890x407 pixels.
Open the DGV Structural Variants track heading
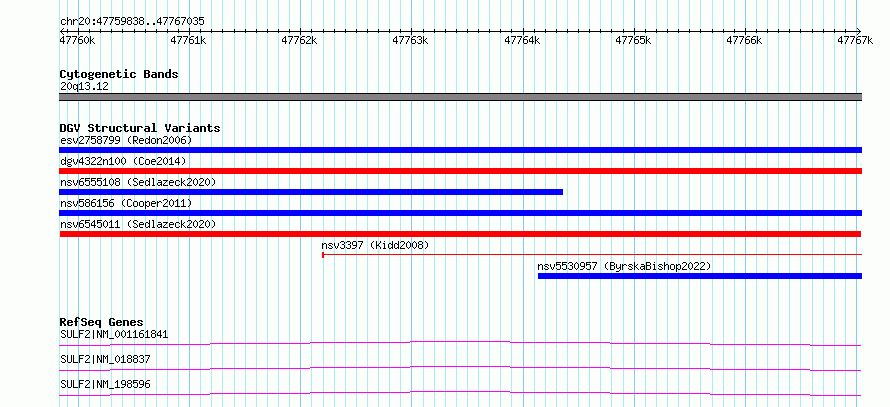pos(140,128)
